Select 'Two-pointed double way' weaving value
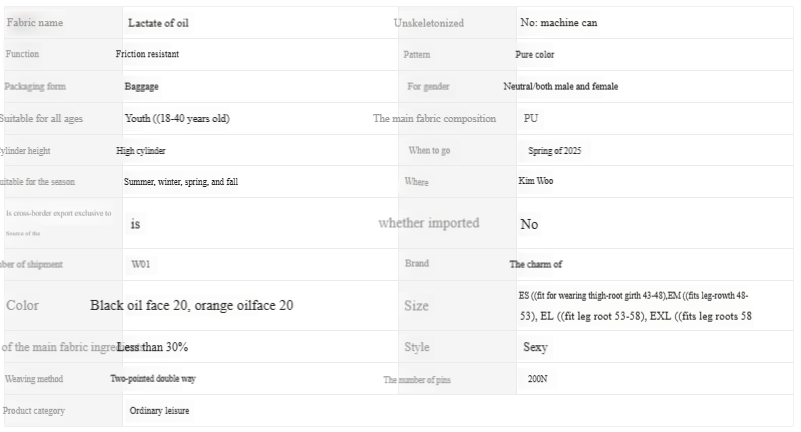Screen dimensions: 801x432 (x=153, y=379)
